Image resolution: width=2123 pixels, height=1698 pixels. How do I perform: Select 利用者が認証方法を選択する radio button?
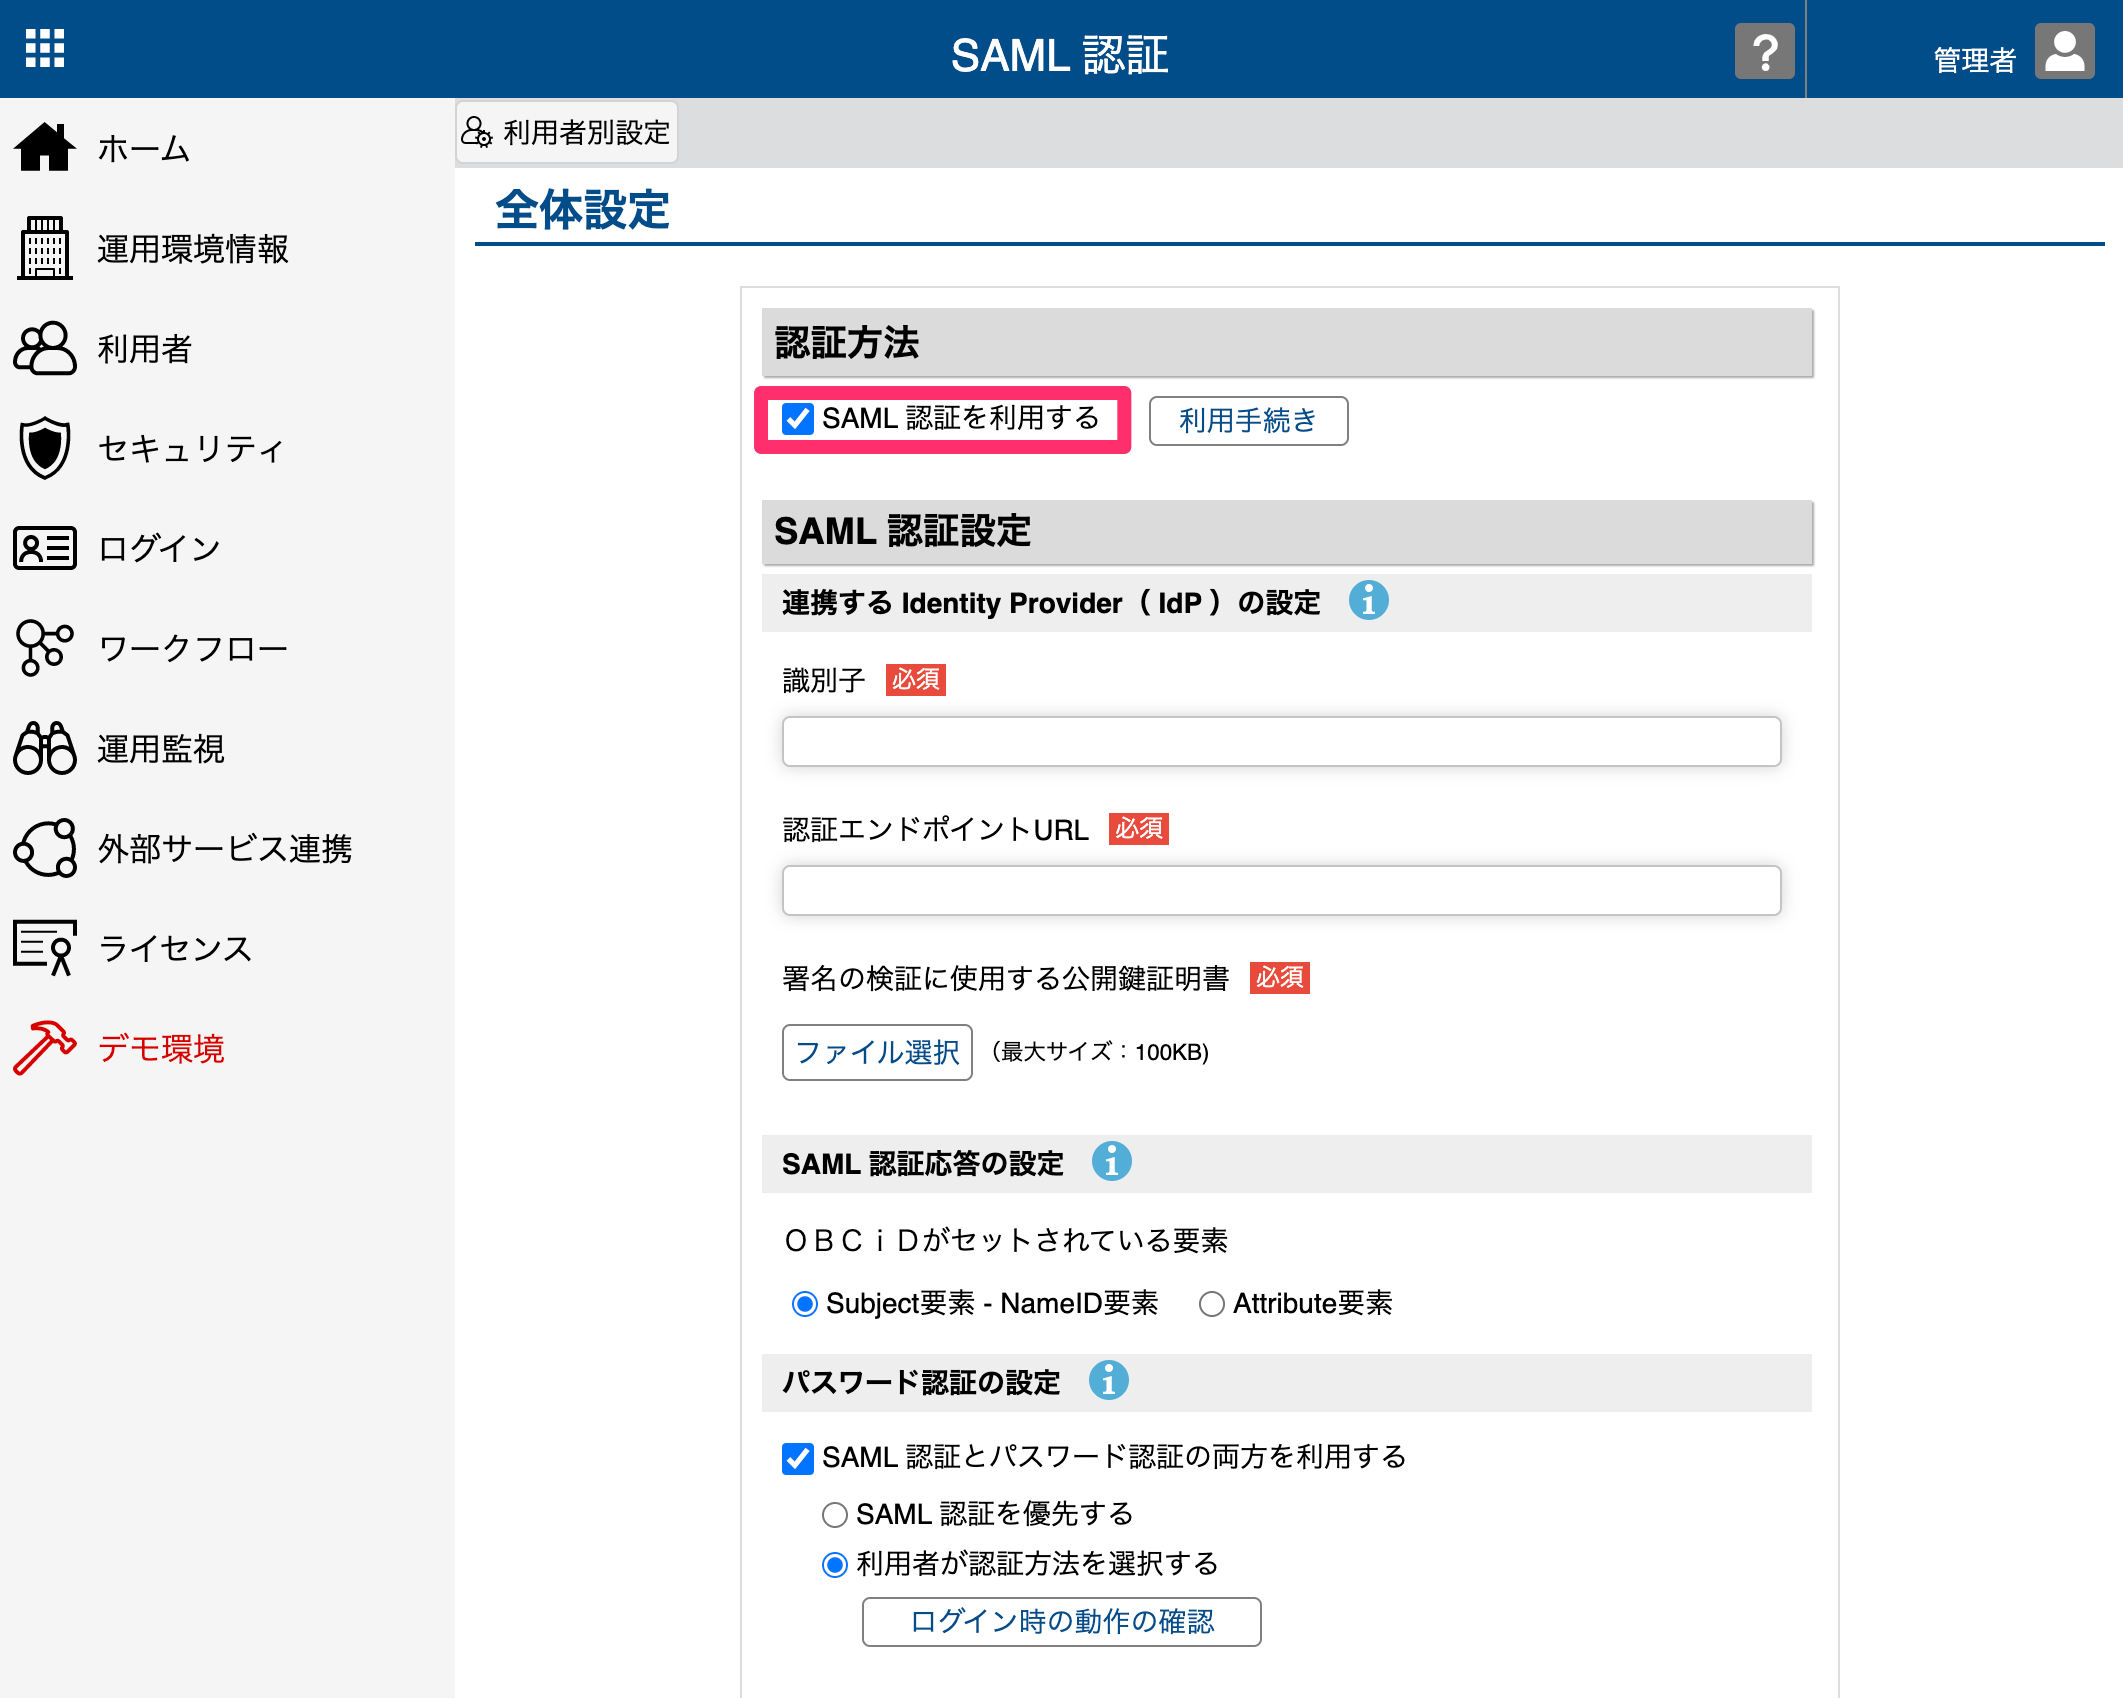[x=834, y=1565]
